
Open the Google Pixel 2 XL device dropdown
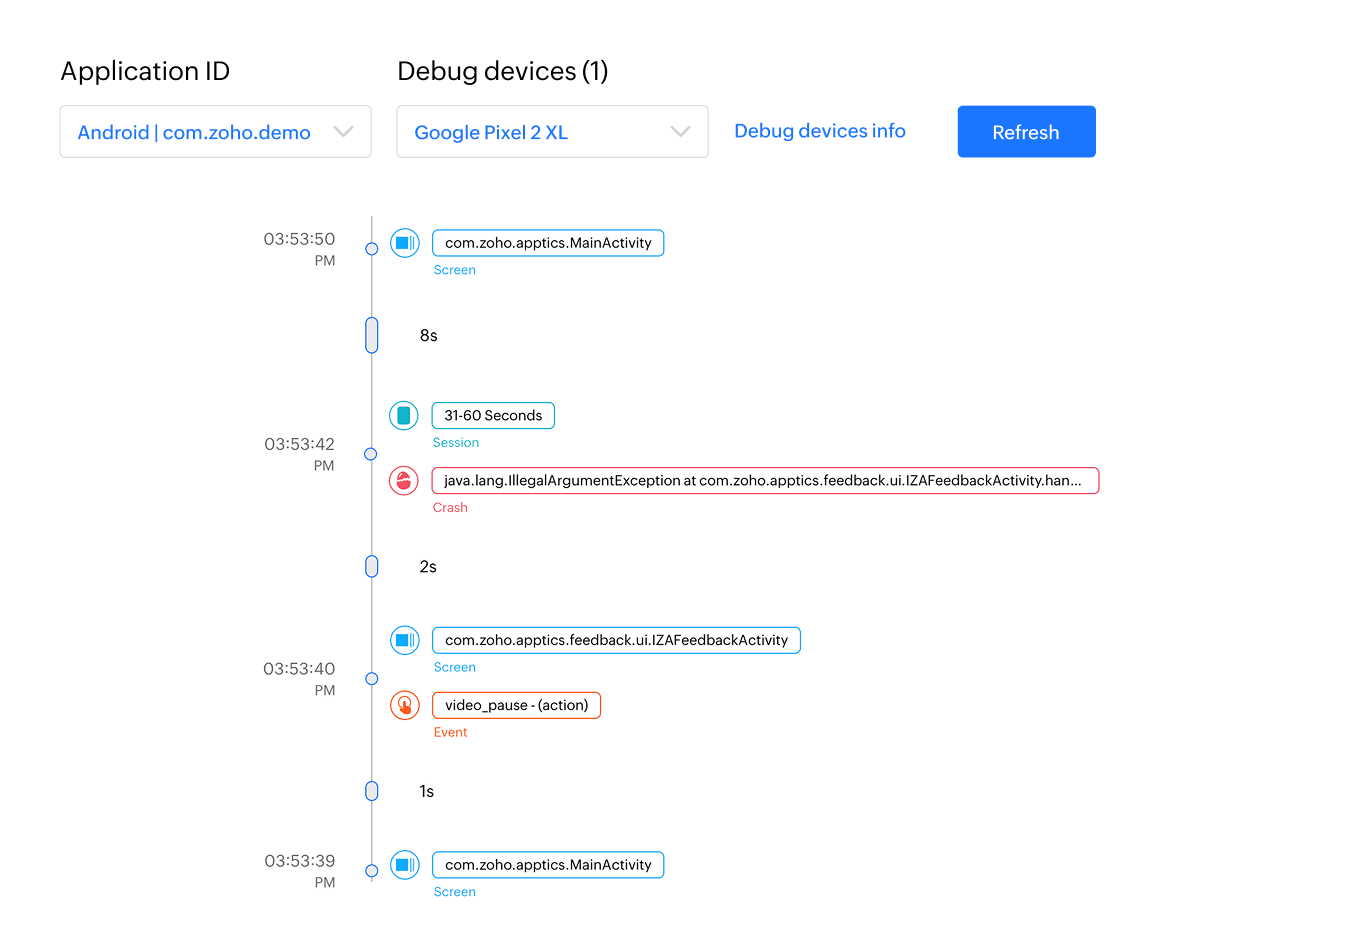click(552, 131)
